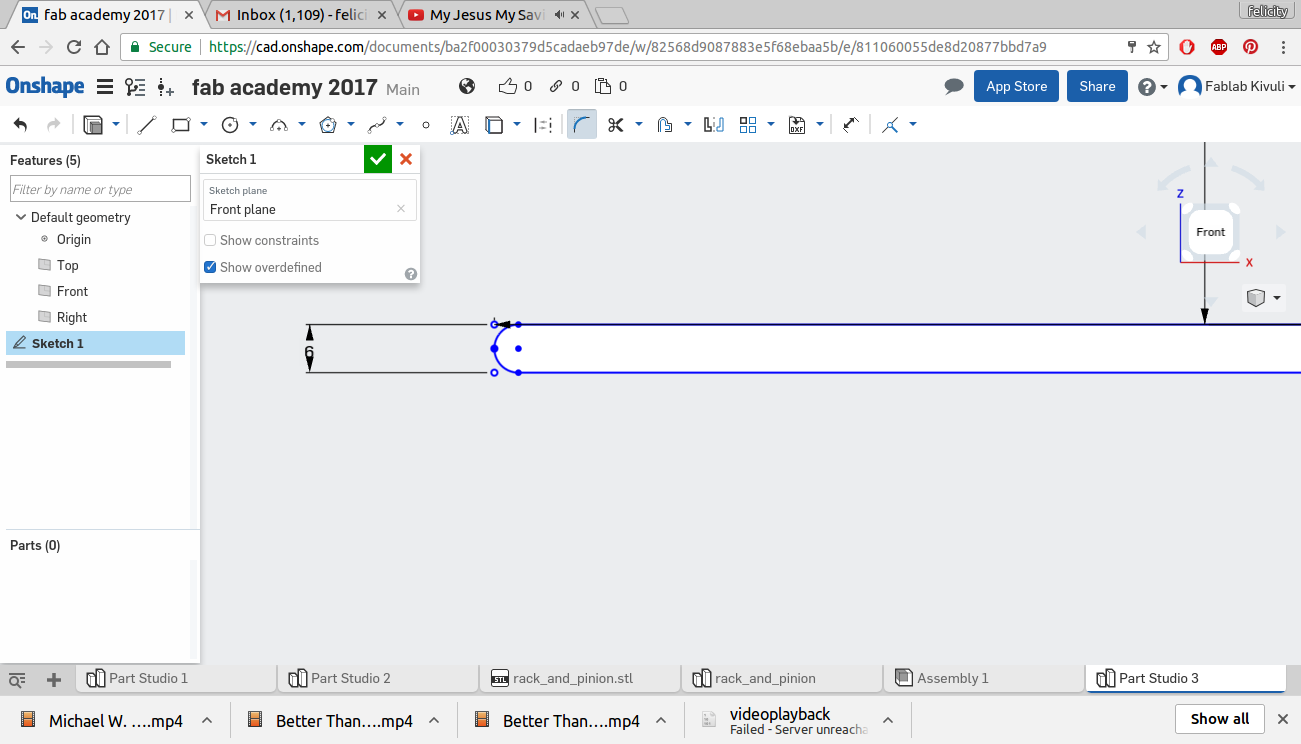Select the Polygon sketch tool
1301x744 pixels.
(328, 125)
